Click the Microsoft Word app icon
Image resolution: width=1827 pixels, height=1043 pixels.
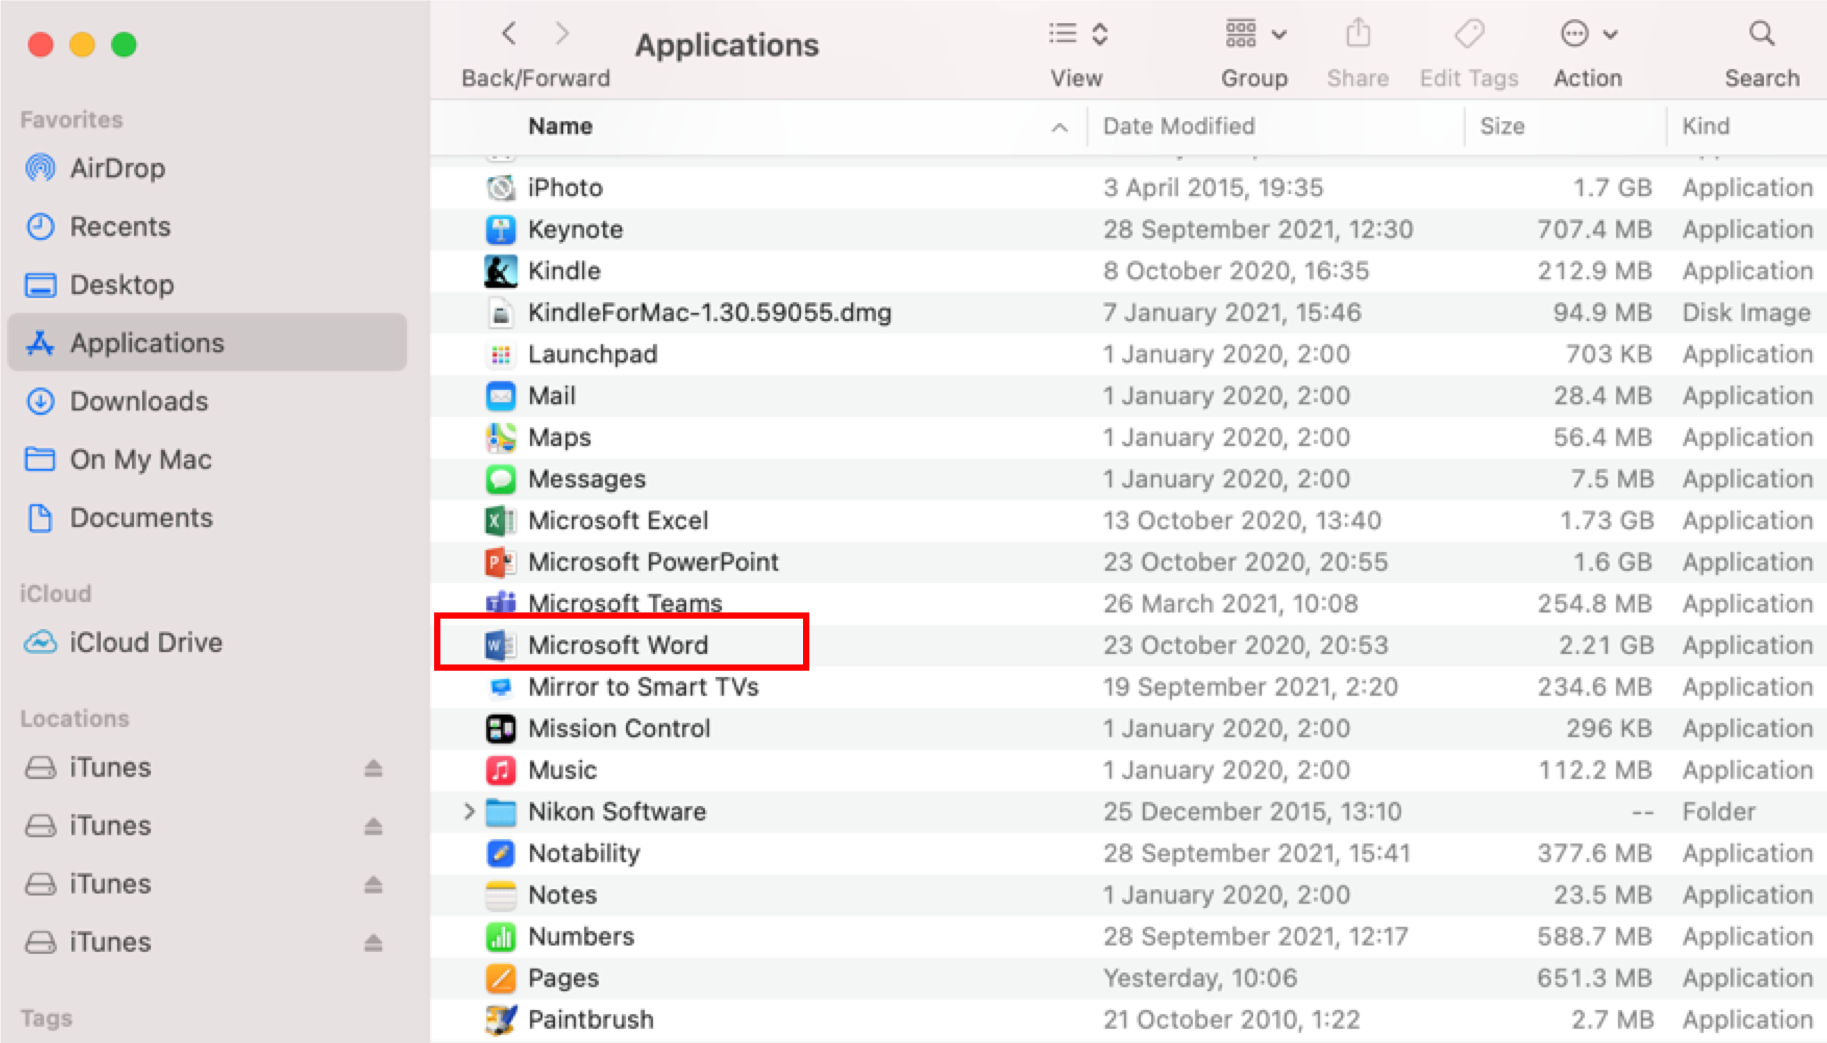[501, 645]
